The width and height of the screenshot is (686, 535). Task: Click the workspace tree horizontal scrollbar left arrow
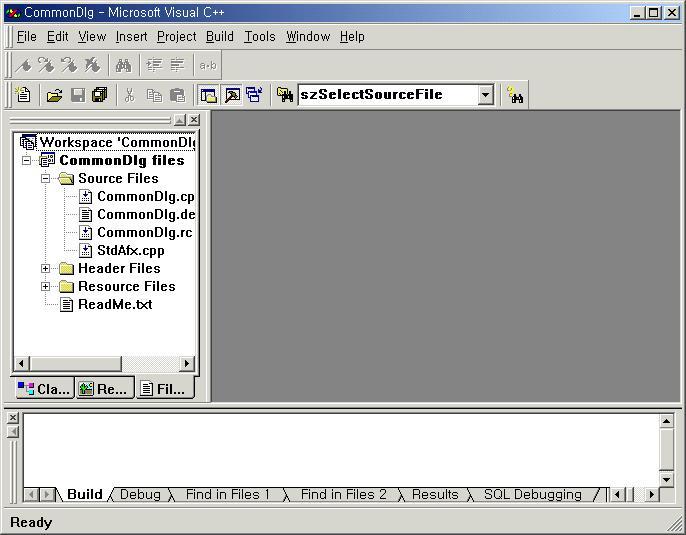(x=21, y=363)
